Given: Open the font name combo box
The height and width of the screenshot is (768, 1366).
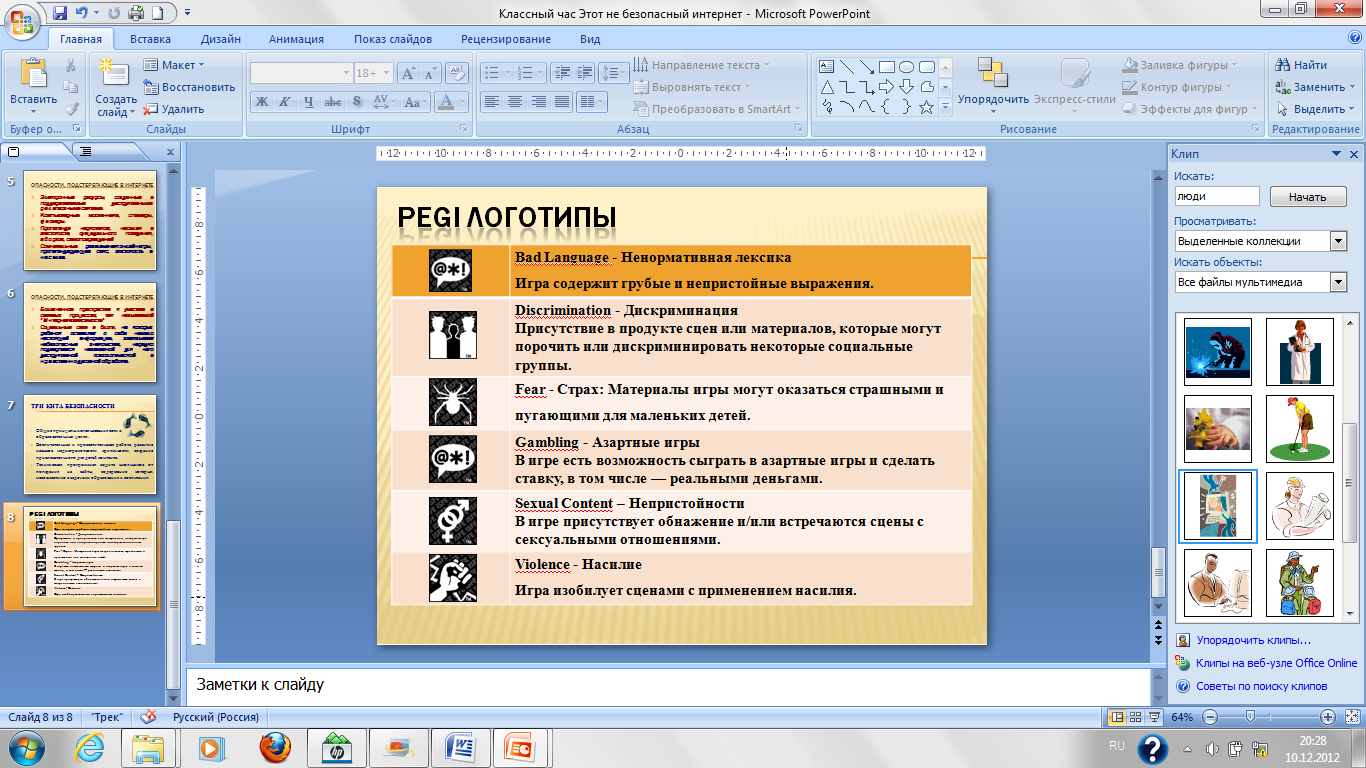Looking at the screenshot, I should (x=301, y=73).
